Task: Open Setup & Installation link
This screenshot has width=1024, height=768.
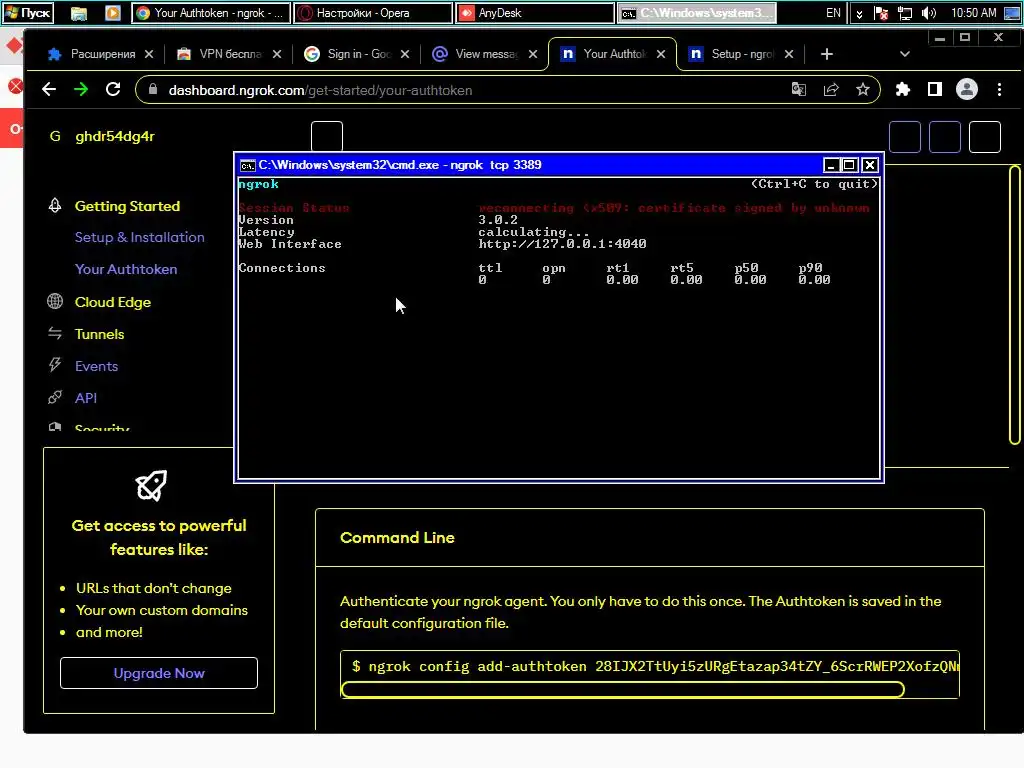Action: click(x=140, y=238)
